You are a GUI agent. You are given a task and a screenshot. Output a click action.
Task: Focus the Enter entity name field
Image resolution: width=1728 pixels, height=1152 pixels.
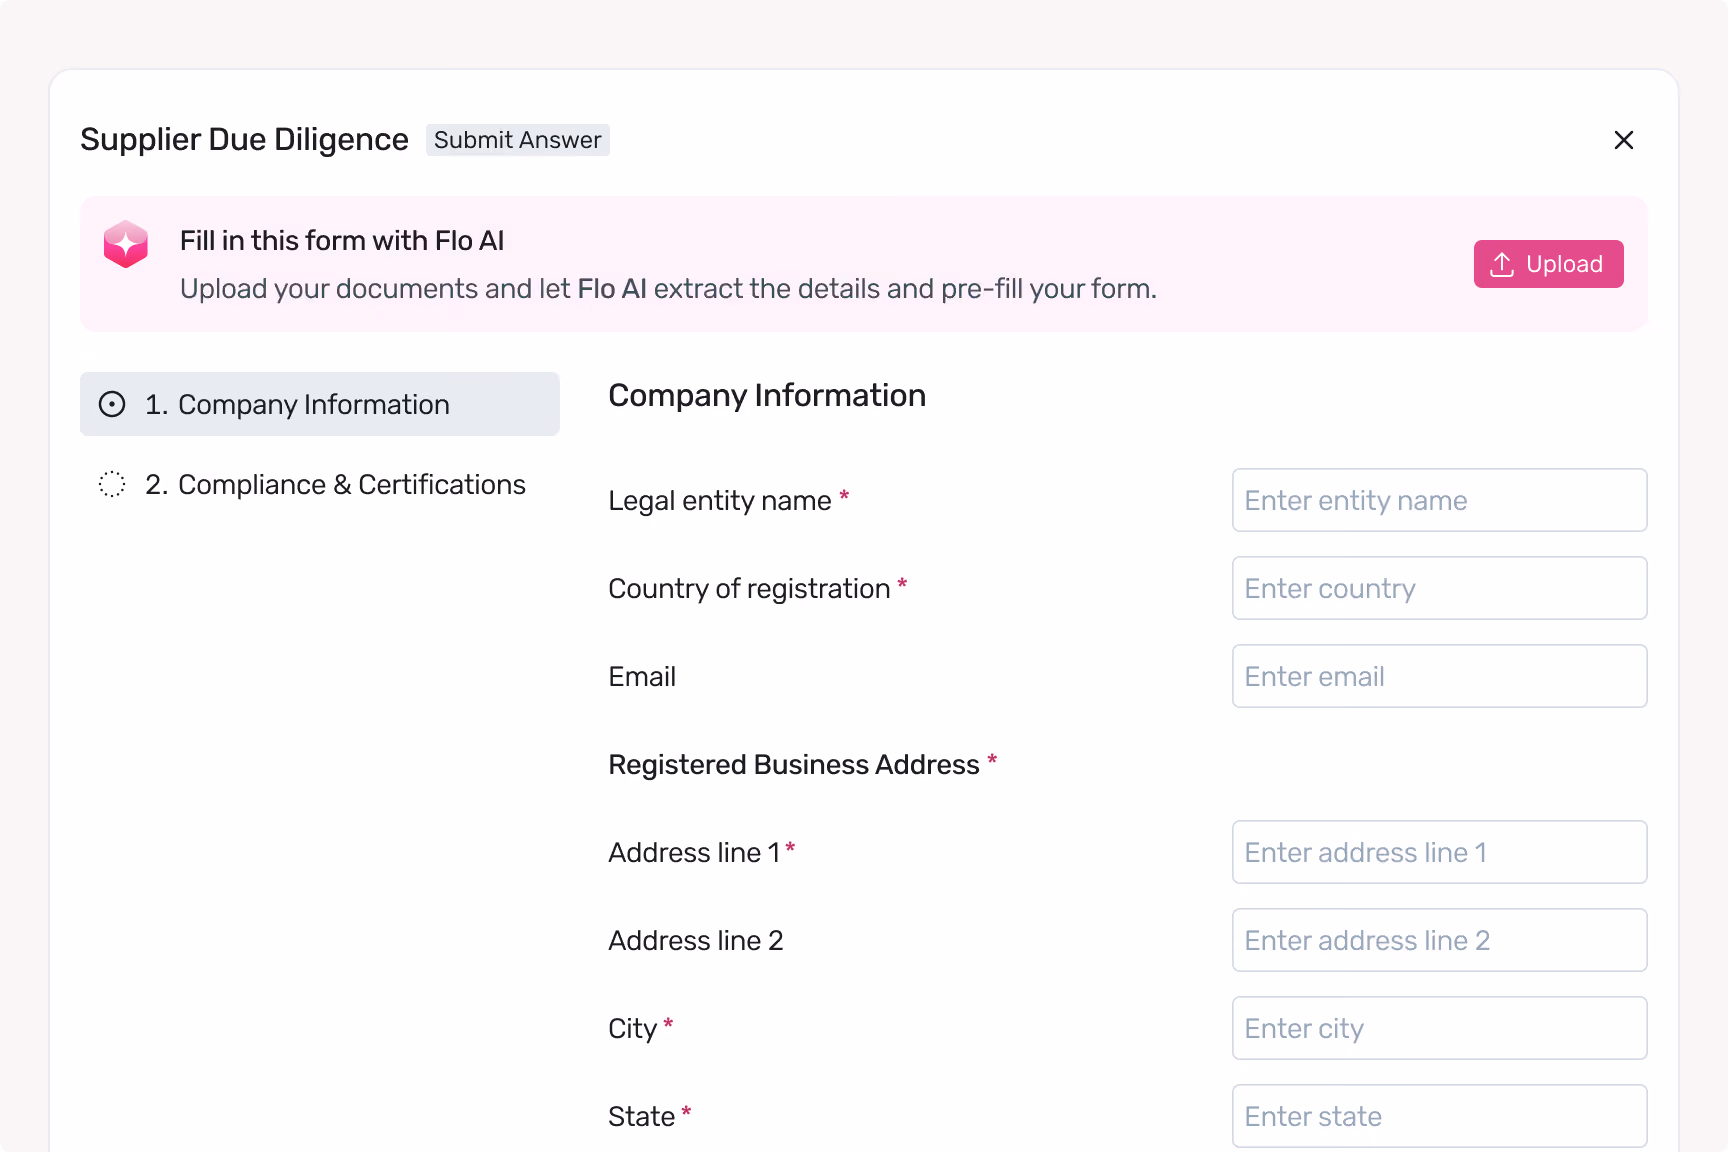(x=1439, y=500)
